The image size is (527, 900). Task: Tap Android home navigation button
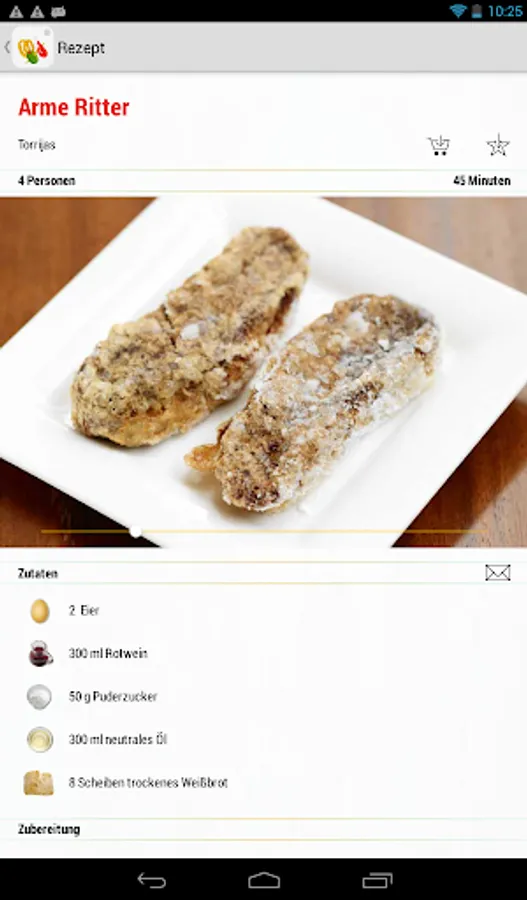click(264, 880)
